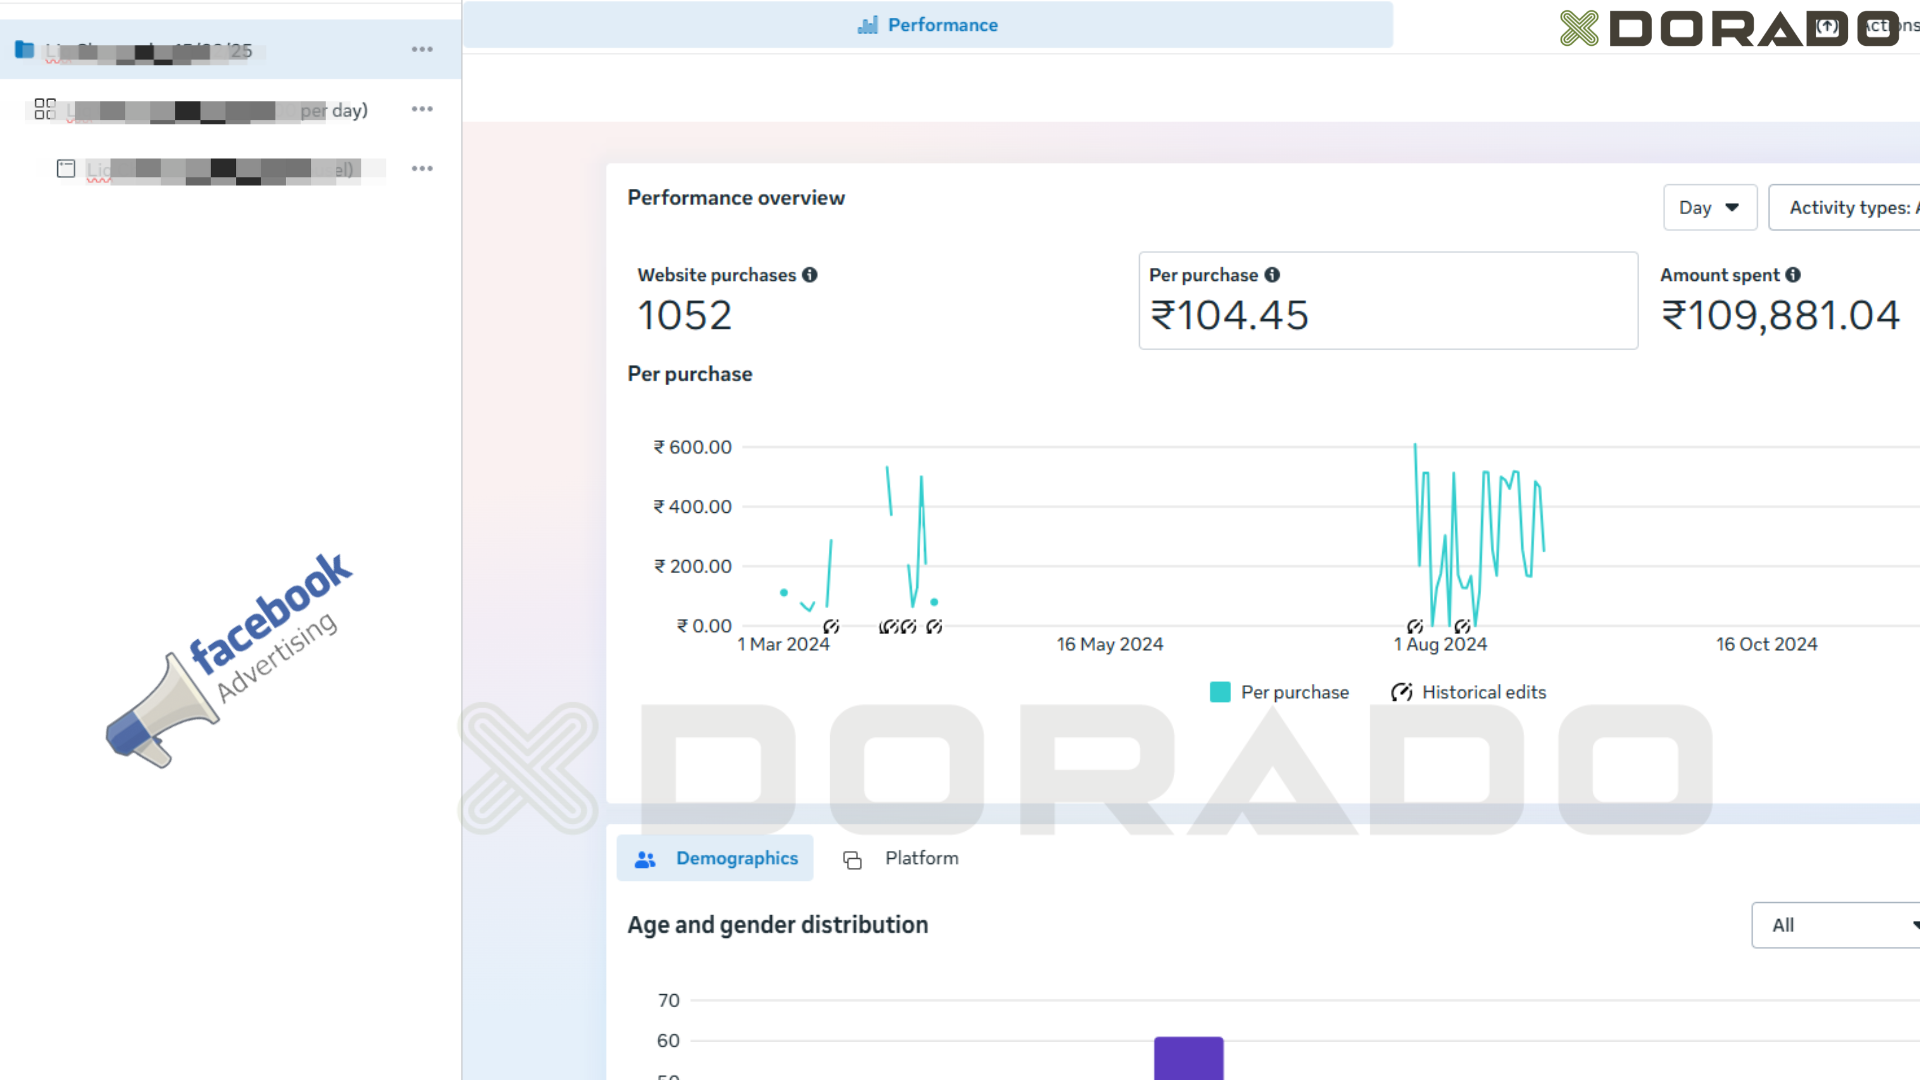Select the Per purchase metric card
The height and width of the screenshot is (1080, 1920).
[x=1388, y=300]
